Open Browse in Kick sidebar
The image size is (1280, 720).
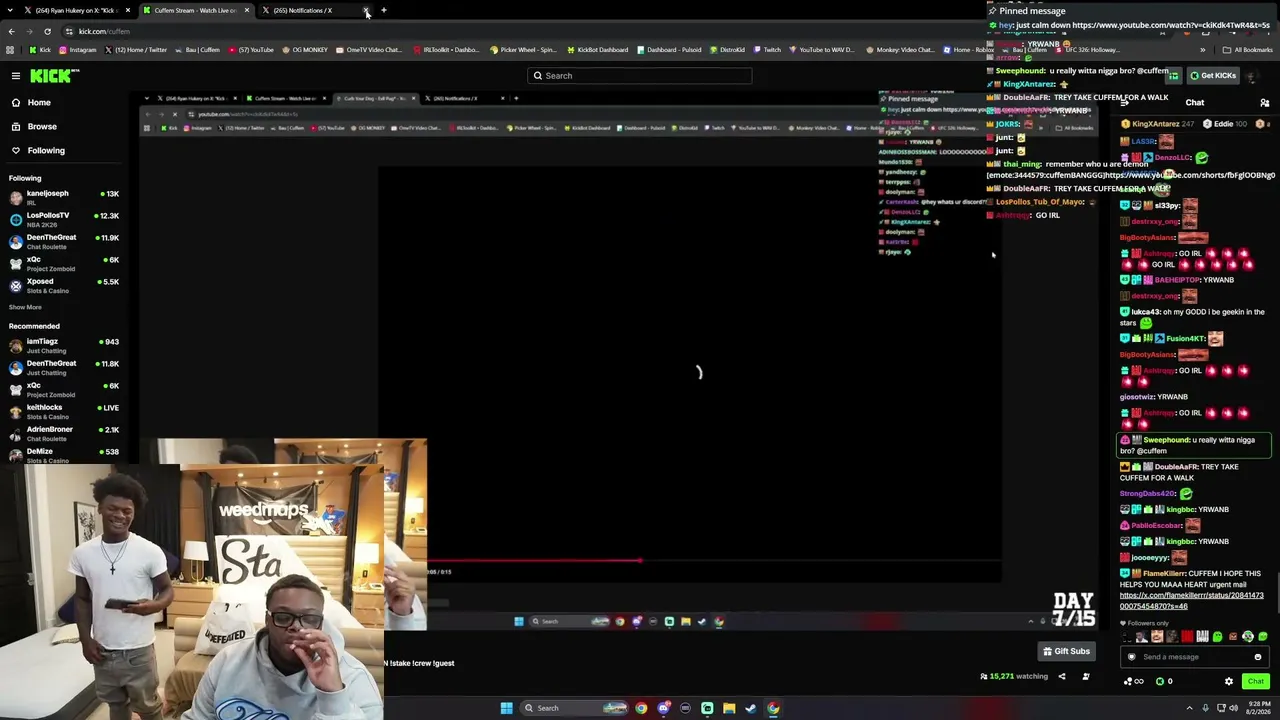tap(42, 127)
